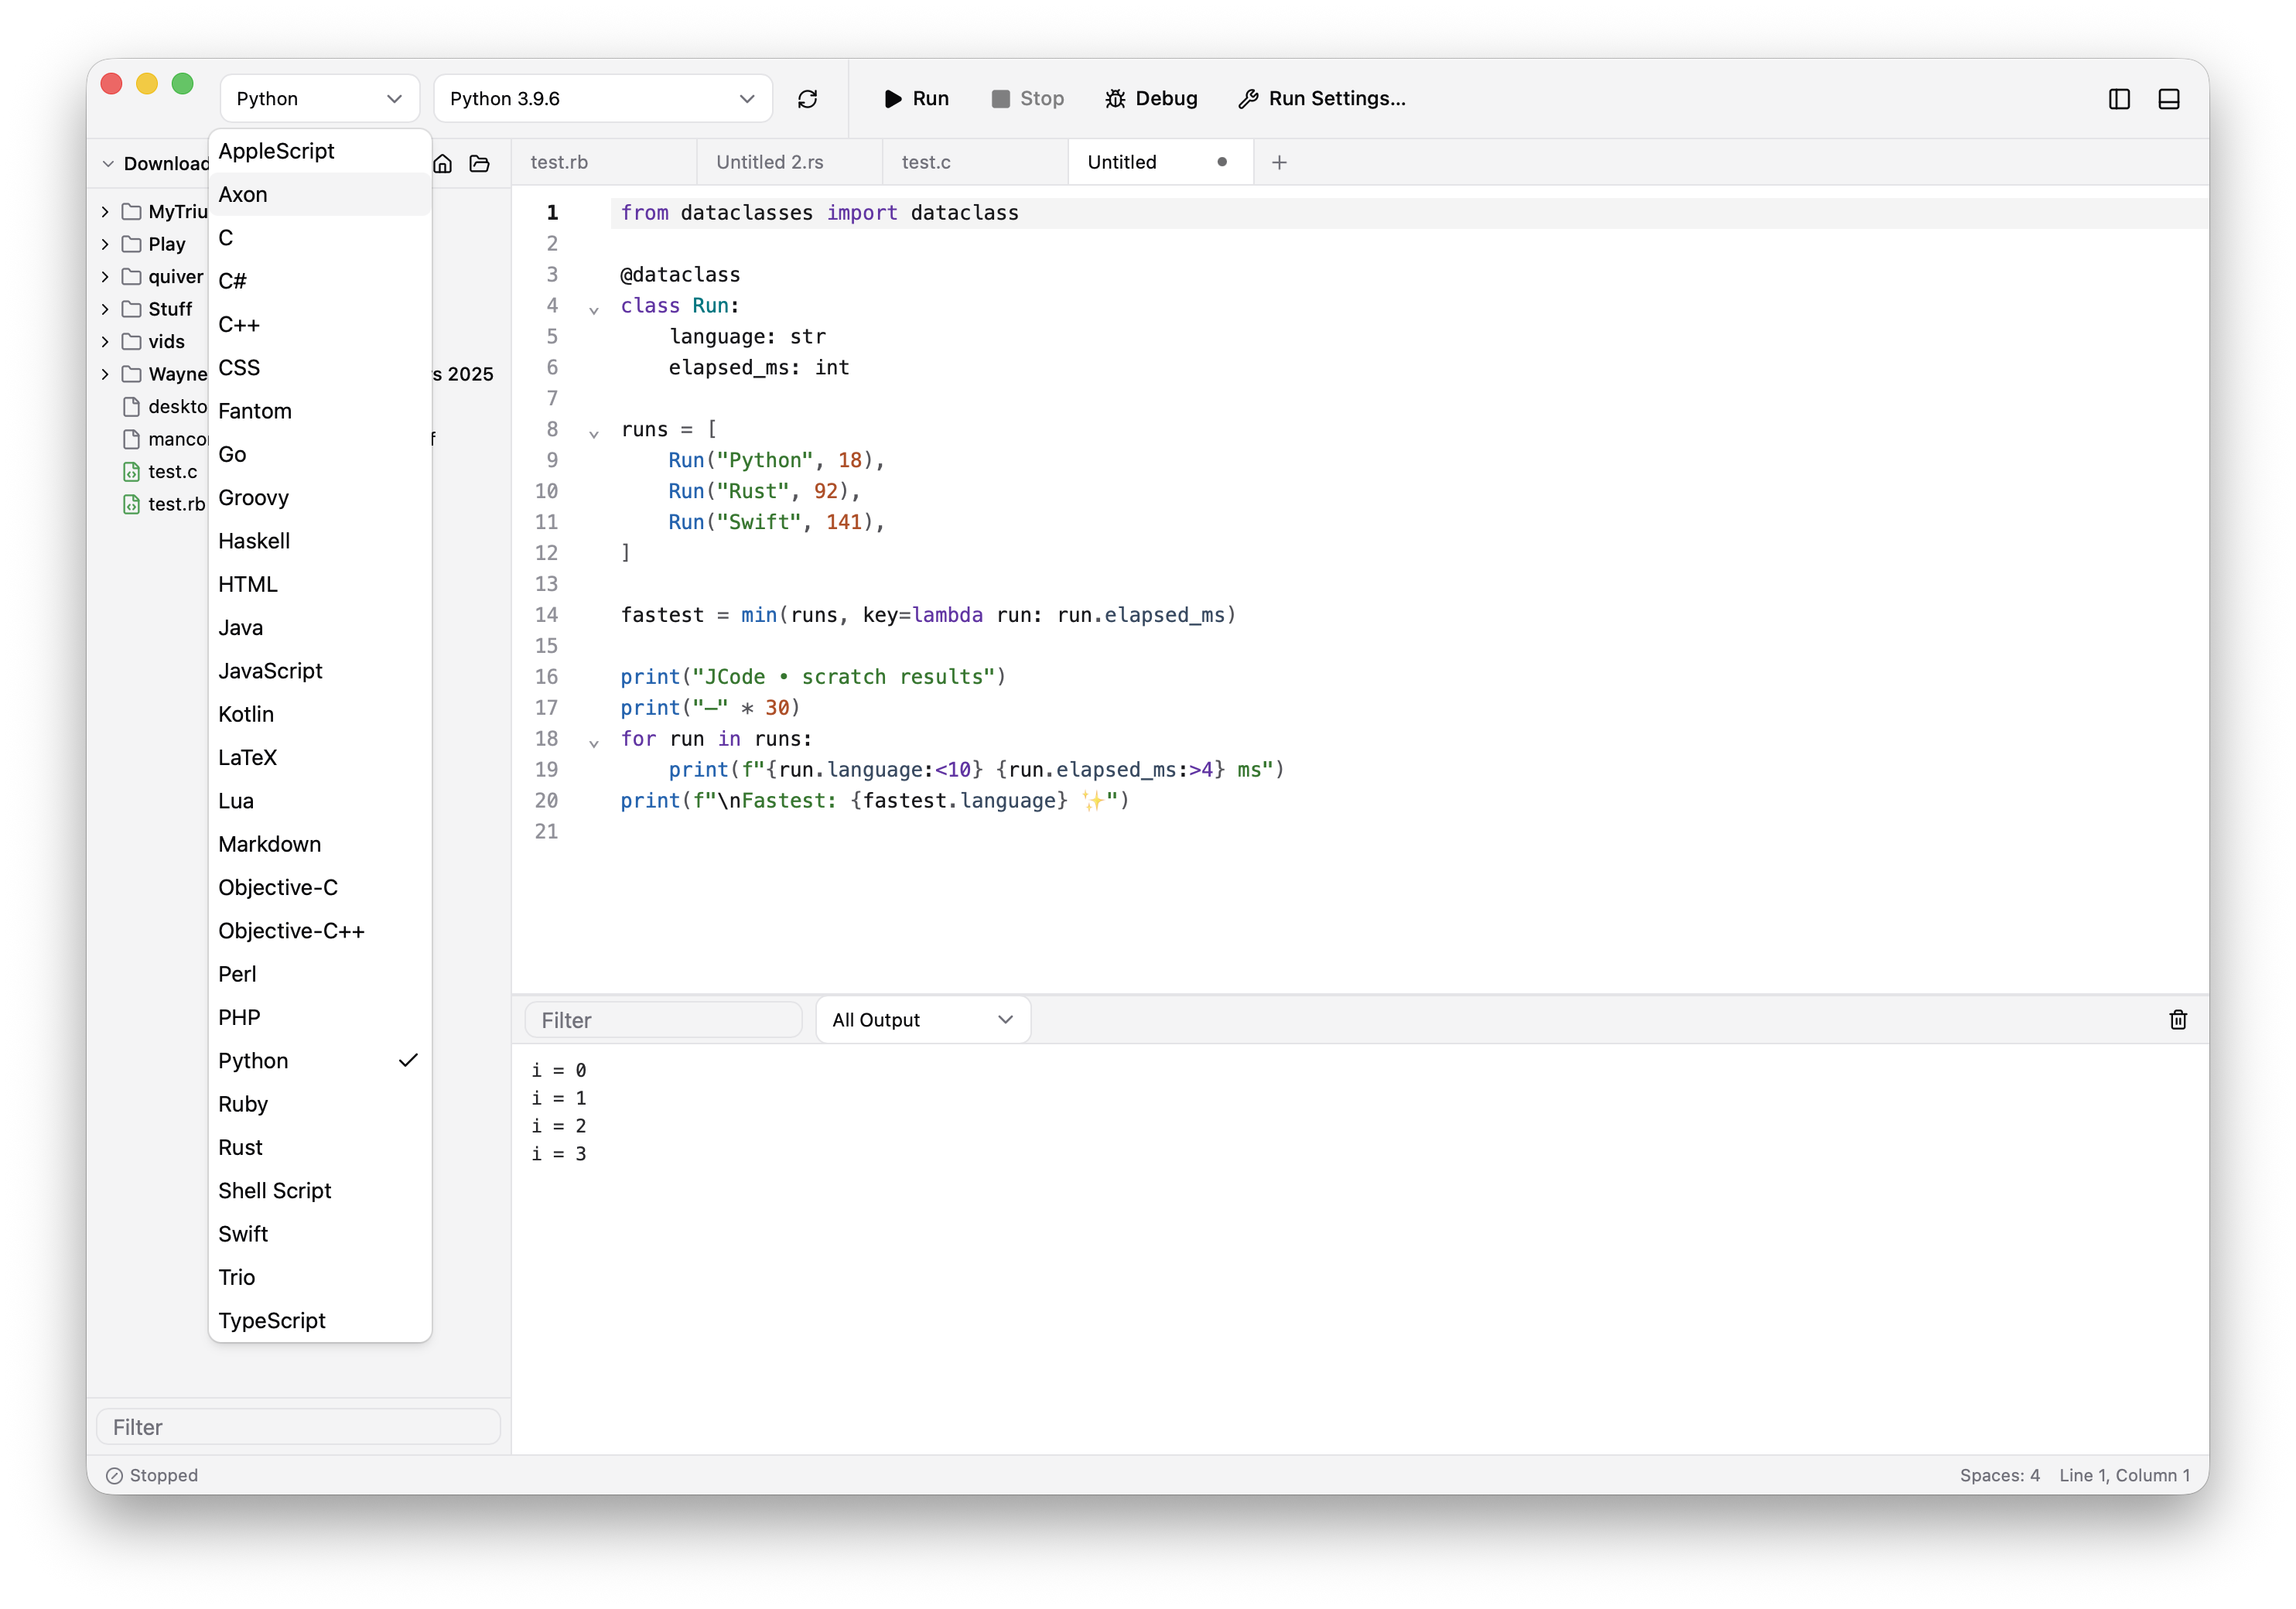Fold the for loop arrow on line 18
The height and width of the screenshot is (1609, 2296).
594,744
